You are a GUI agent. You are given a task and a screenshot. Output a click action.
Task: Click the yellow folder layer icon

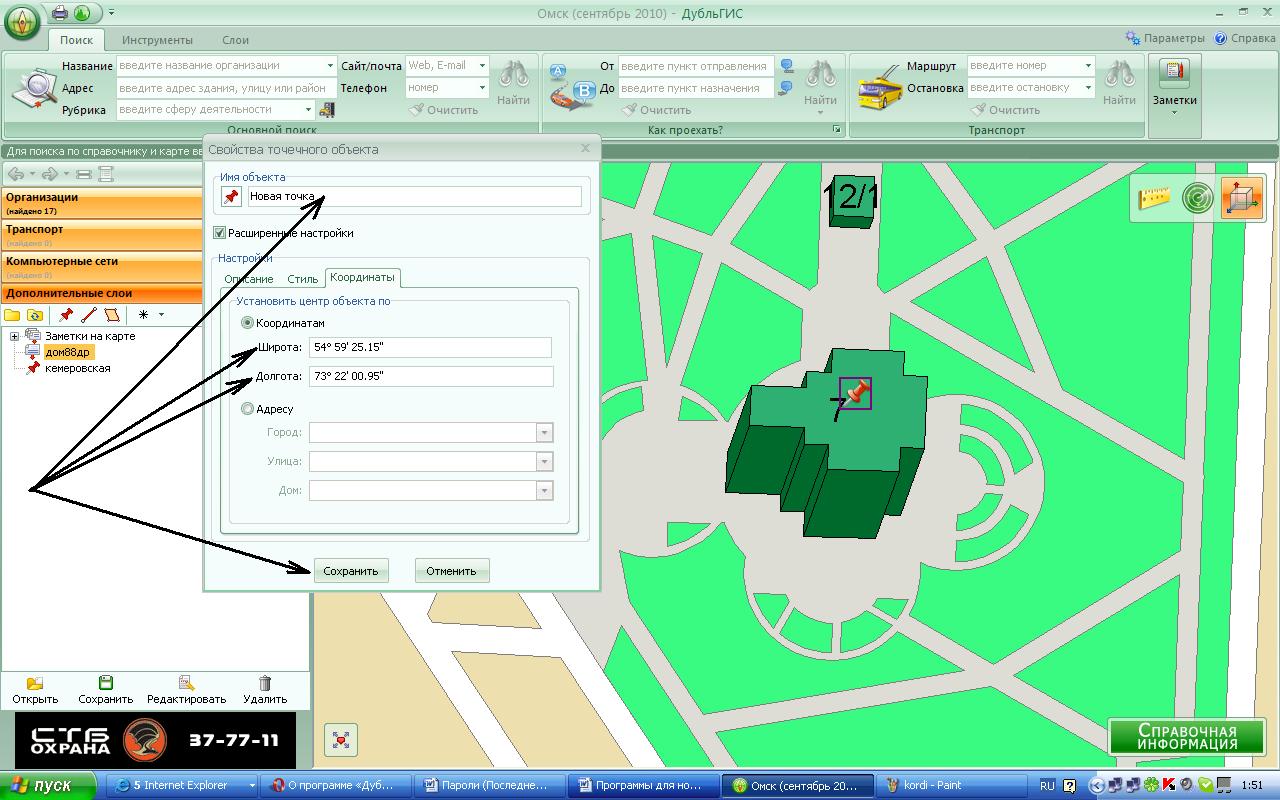click(12, 315)
